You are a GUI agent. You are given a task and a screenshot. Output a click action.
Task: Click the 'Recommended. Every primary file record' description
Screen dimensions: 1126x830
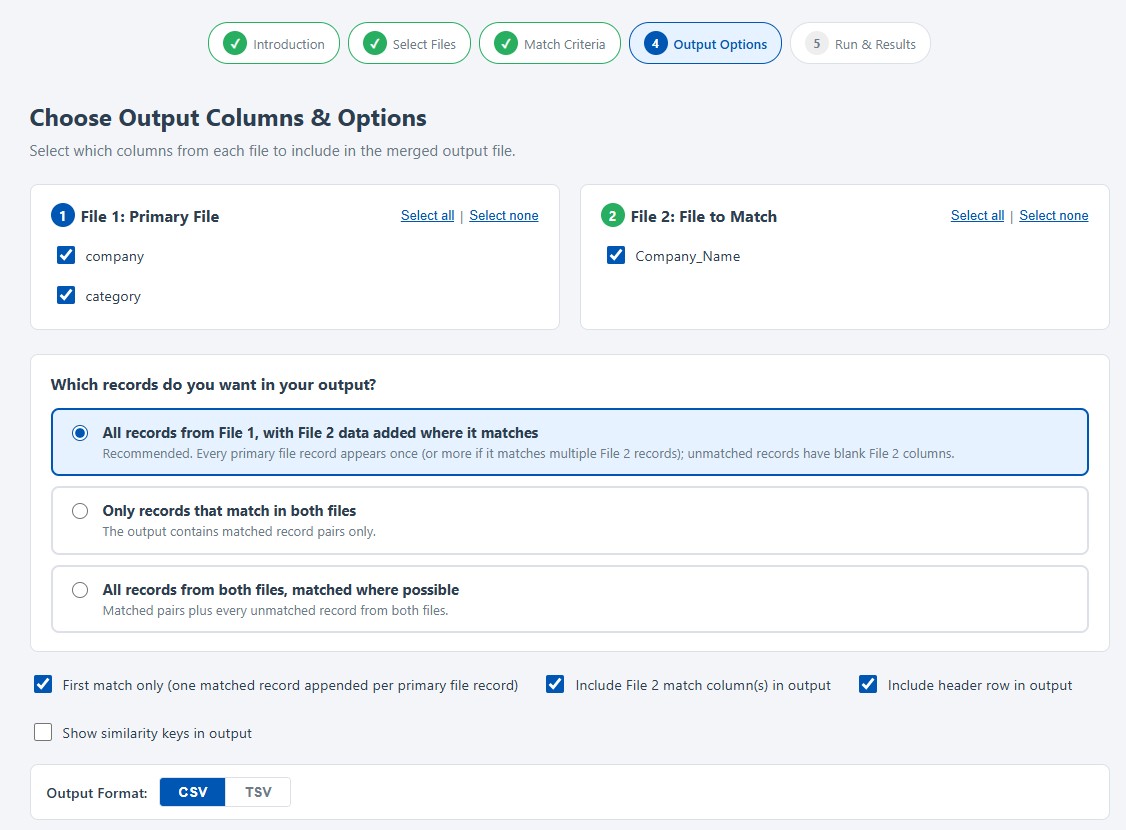529,454
